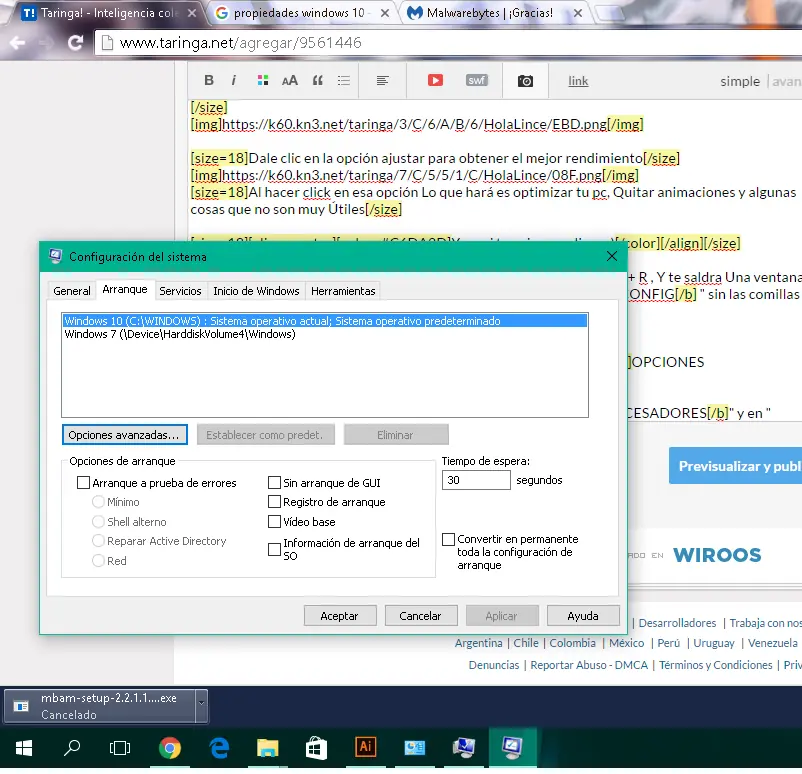Click the Previsualizar y publicar button

(736, 466)
